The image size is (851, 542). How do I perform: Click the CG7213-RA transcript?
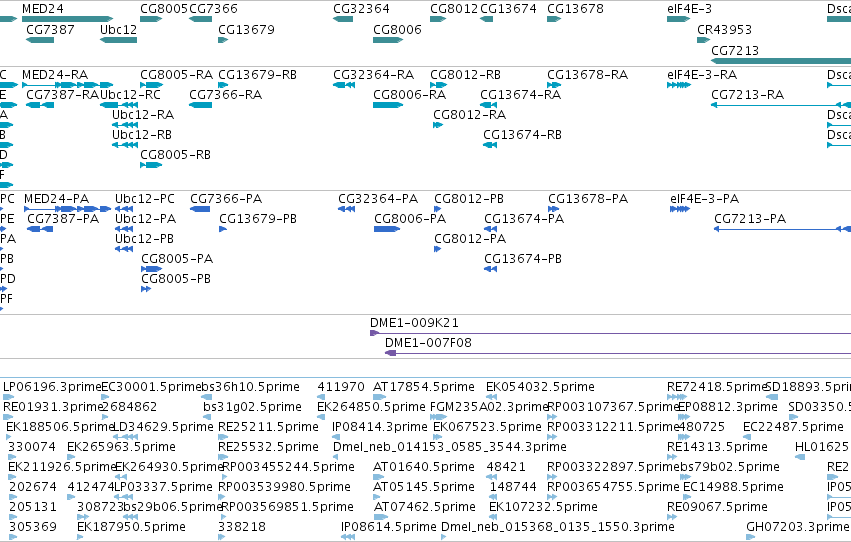pyautogui.click(x=781, y=105)
